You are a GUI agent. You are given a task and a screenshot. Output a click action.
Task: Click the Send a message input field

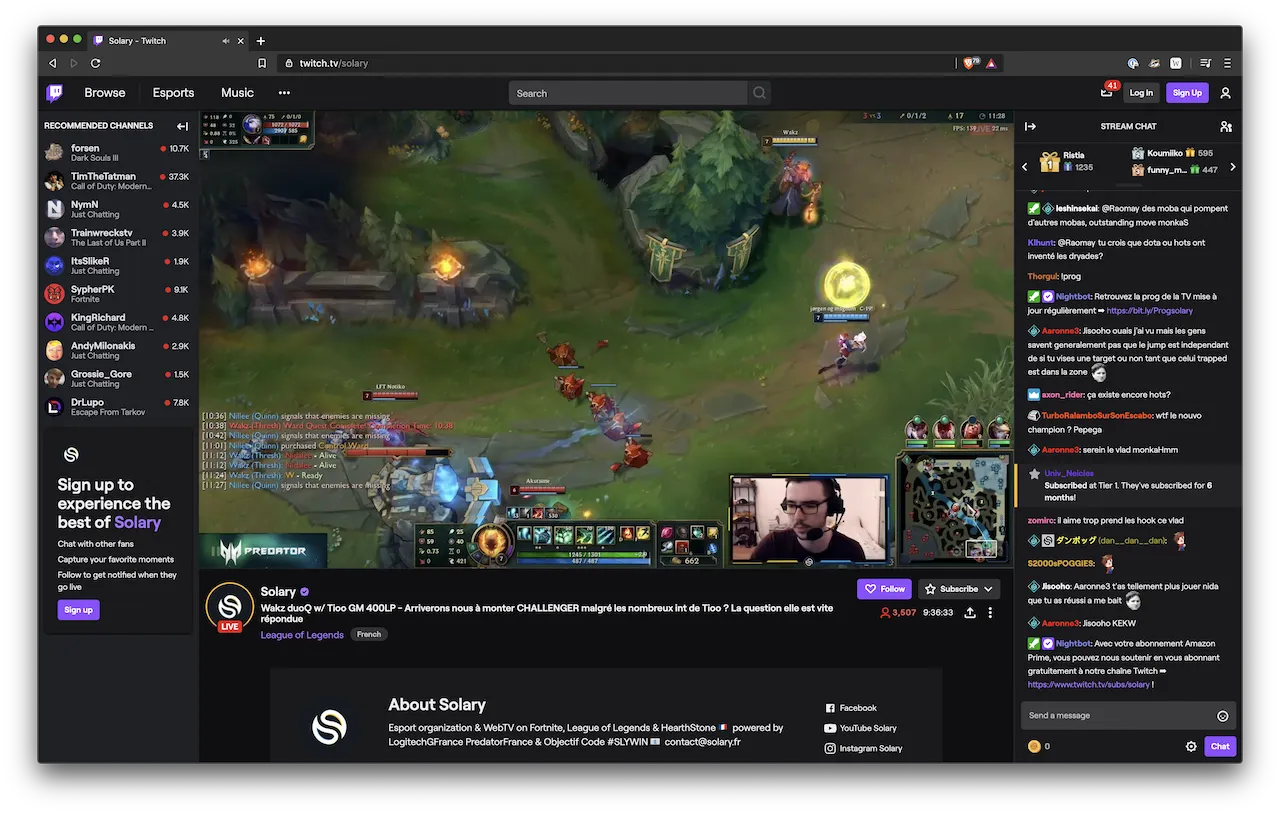tap(1110, 715)
